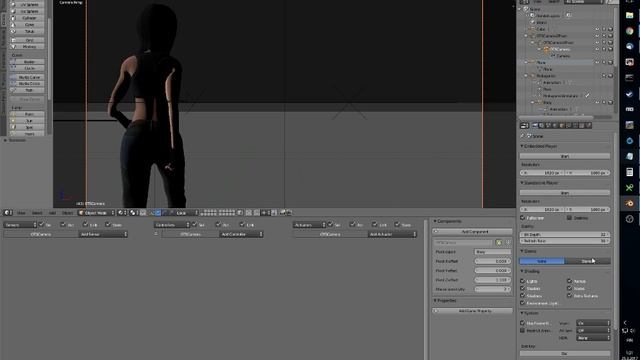Open Calculator from the Windows taskbar

(x=629, y=172)
